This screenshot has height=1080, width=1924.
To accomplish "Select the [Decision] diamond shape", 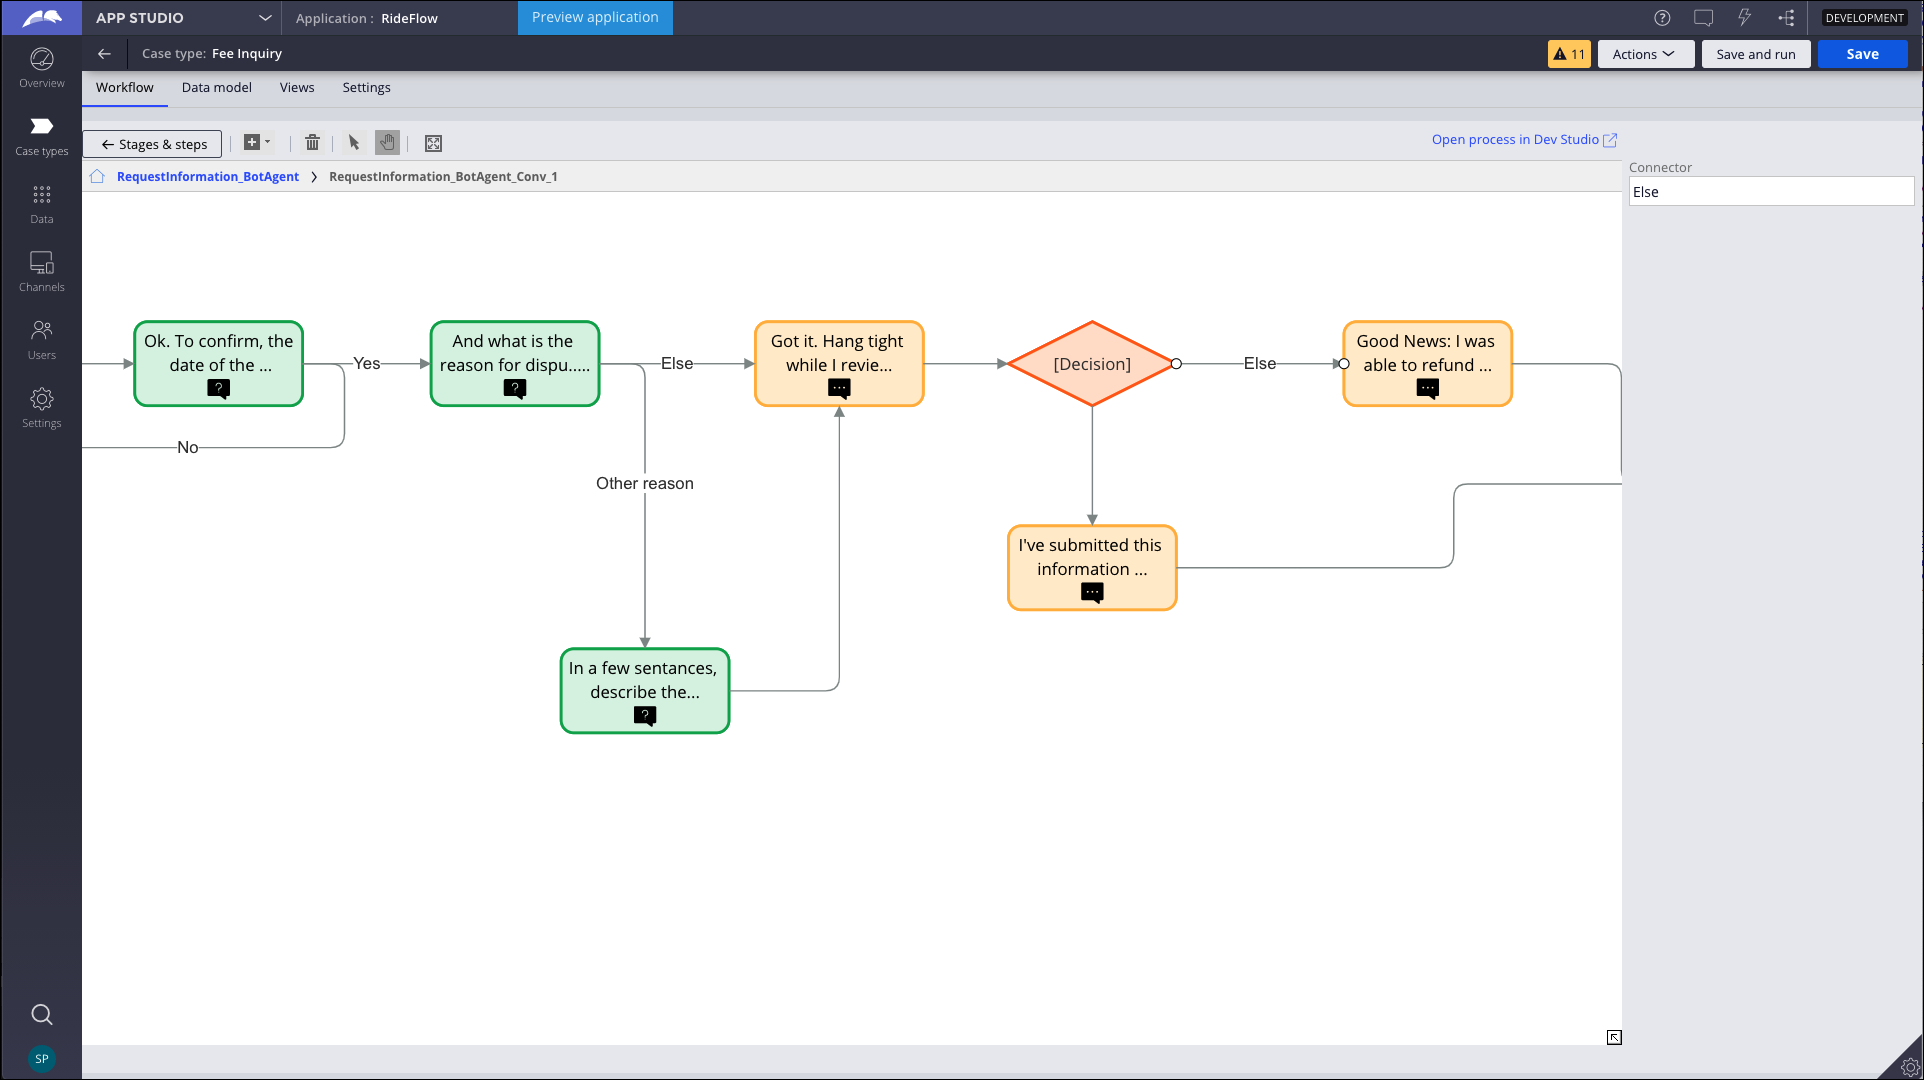I will pyautogui.click(x=1091, y=364).
